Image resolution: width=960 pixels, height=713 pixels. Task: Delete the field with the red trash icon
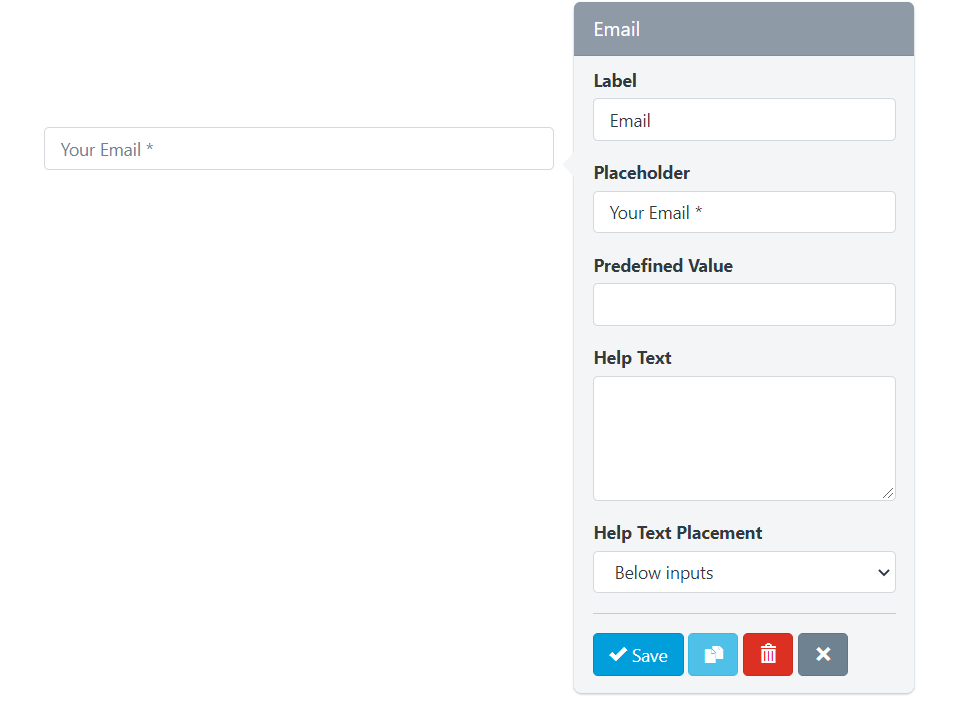pos(768,655)
